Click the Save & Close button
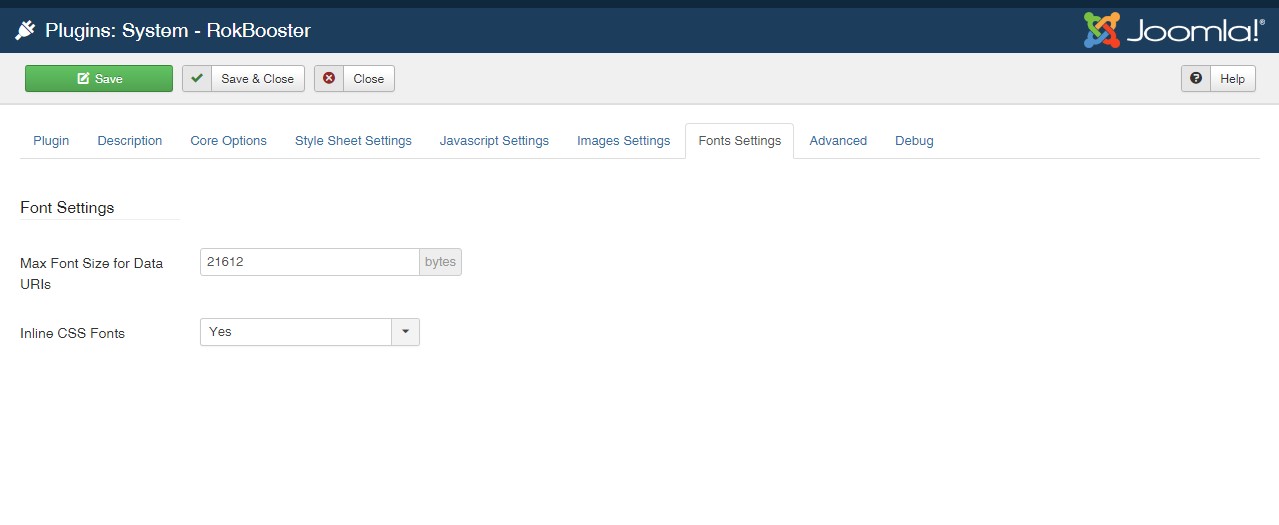Image resolution: width=1279 pixels, height=525 pixels. point(243,79)
